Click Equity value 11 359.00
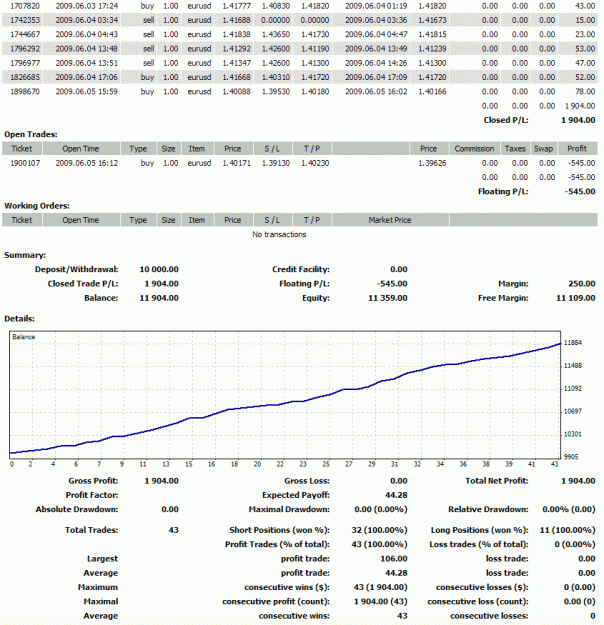The width and height of the screenshot is (604, 625). pyautogui.click(x=388, y=298)
